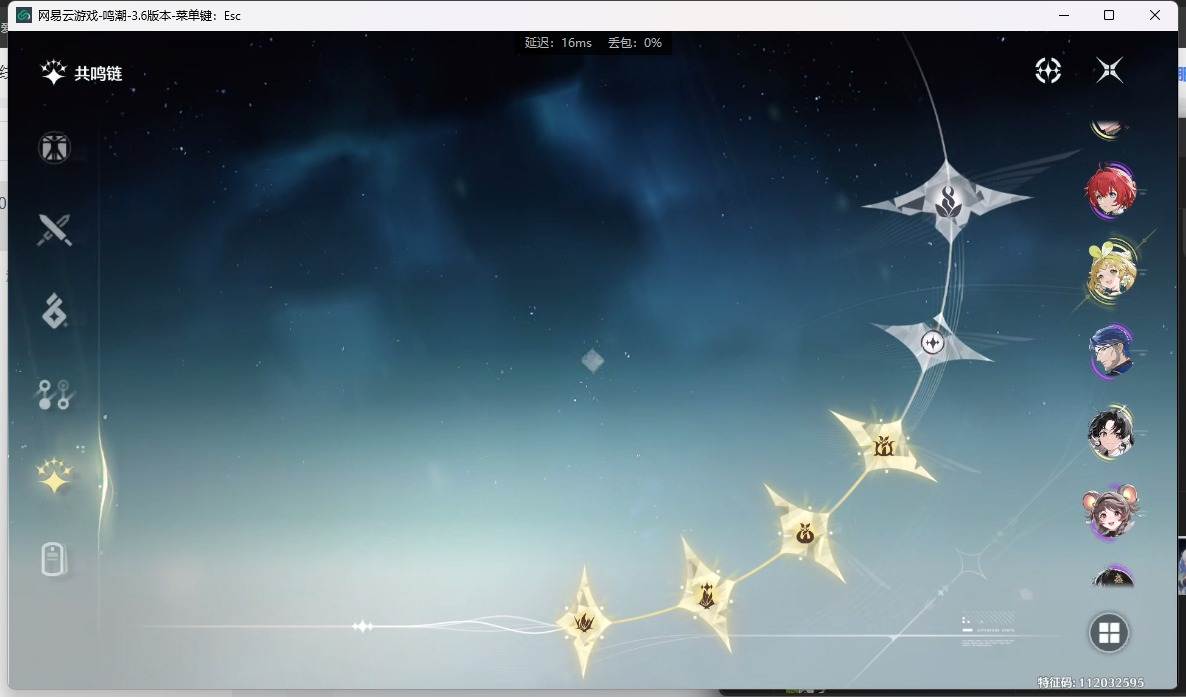1186x697 pixels.
Task: Select the third golden chain node
Action: [805, 534]
